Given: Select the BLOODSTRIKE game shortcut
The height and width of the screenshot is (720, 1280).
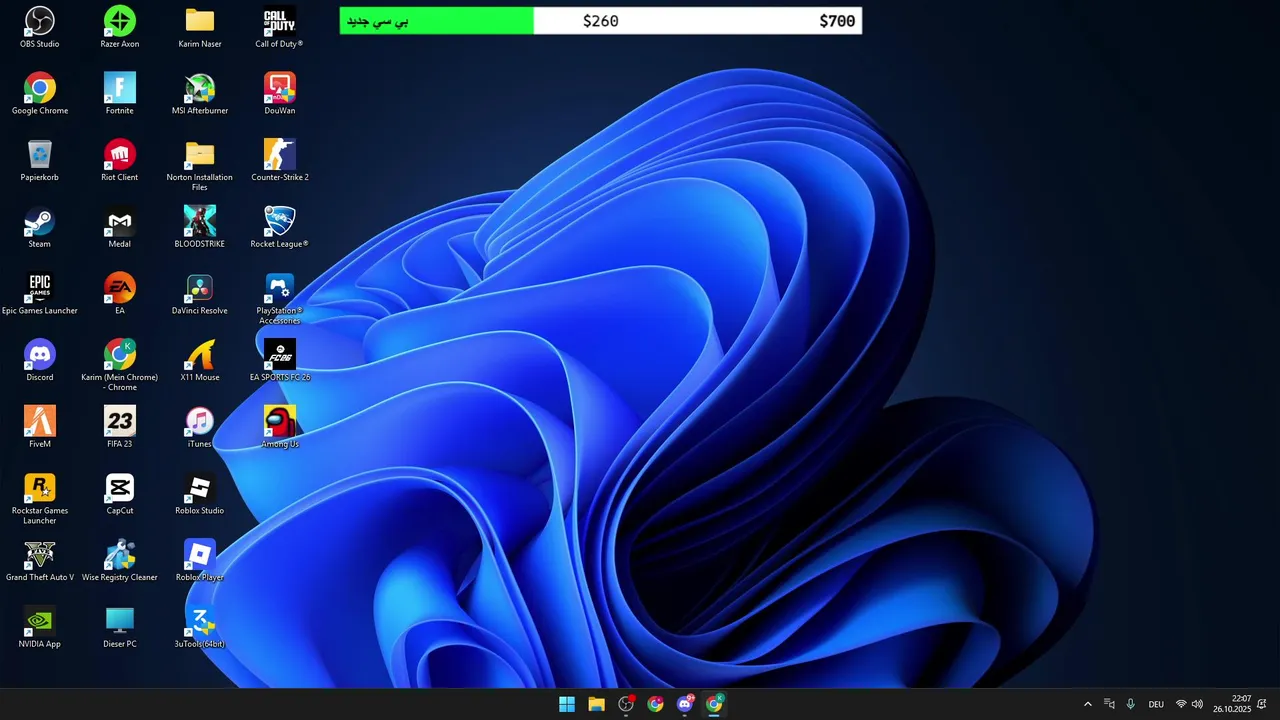Looking at the screenshot, I should click(x=200, y=227).
